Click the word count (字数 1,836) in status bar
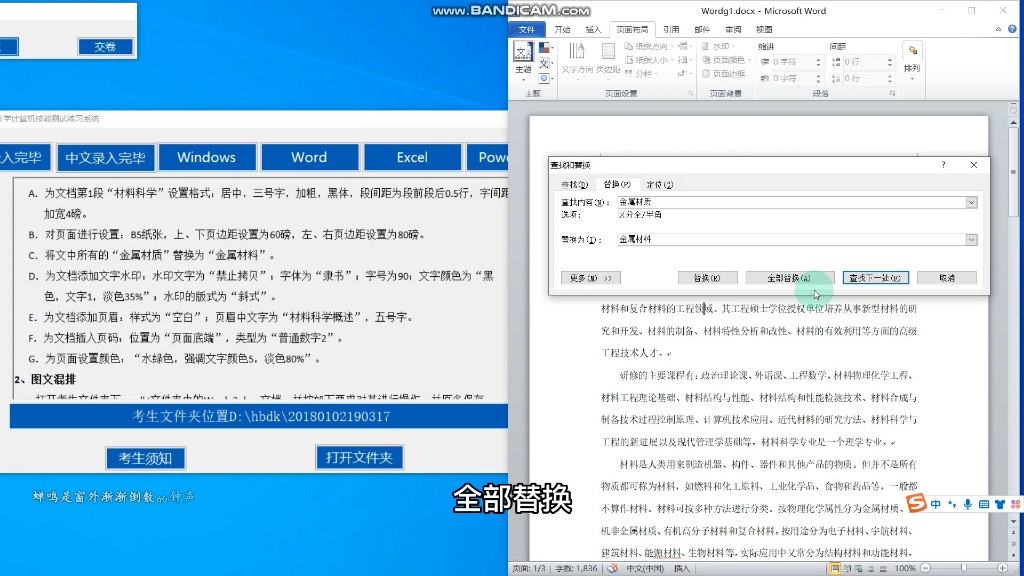 click(576, 567)
